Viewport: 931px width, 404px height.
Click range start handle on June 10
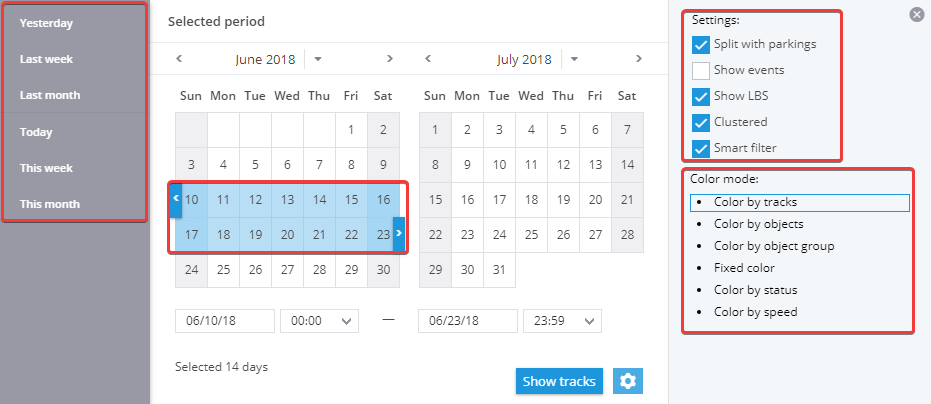pyautogui.click(x=176, y=201)
